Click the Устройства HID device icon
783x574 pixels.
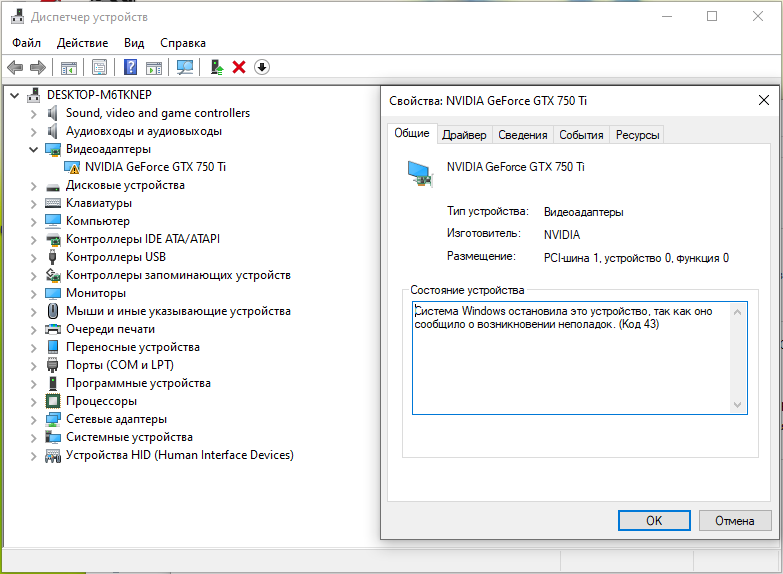tap(52, 456)
